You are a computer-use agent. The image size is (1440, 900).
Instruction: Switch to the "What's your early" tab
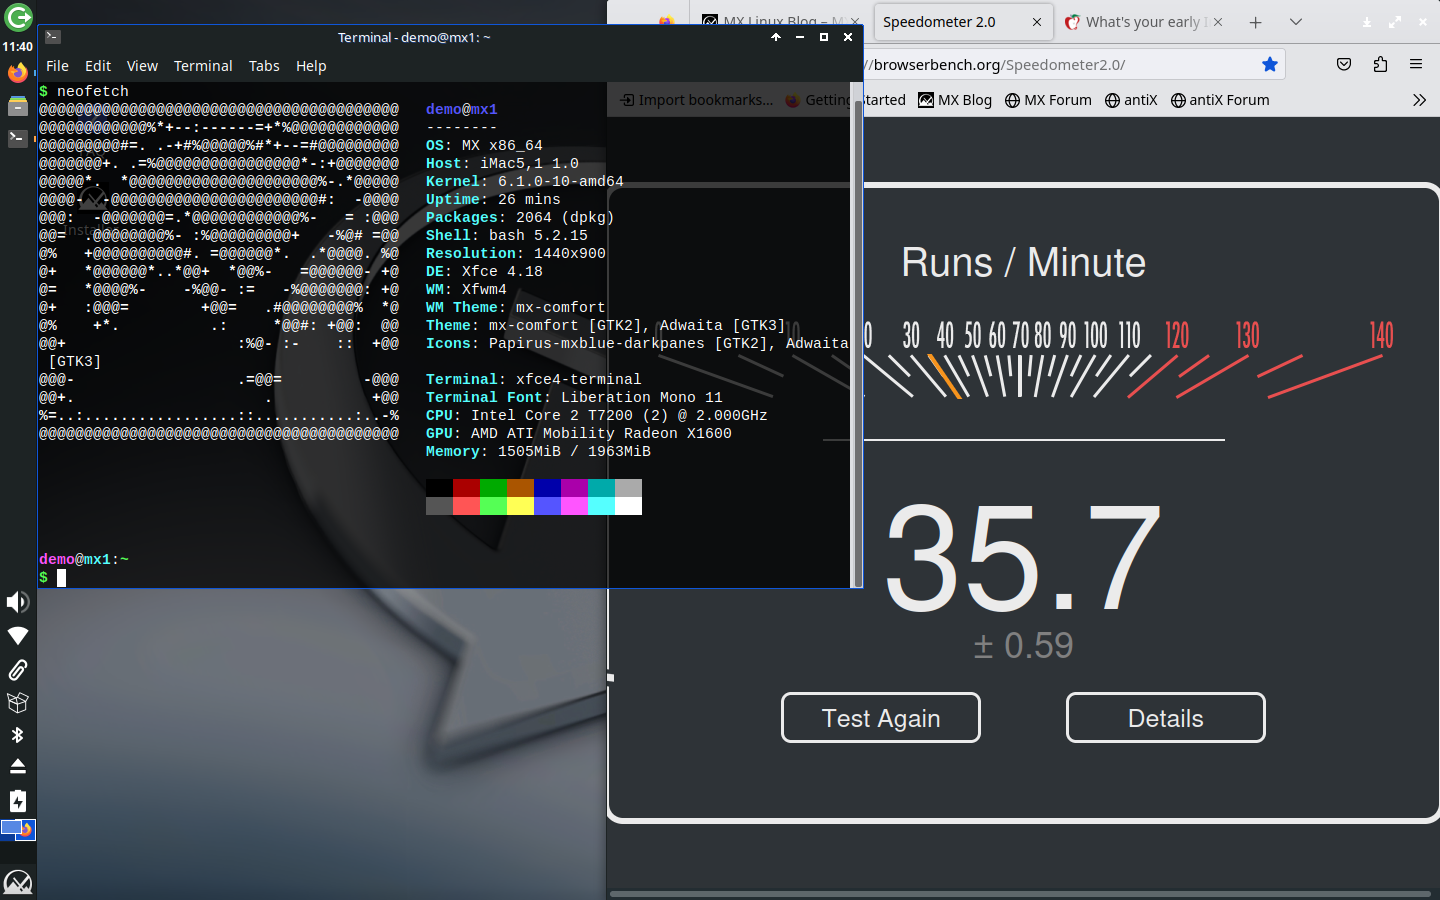point(1144,22)
